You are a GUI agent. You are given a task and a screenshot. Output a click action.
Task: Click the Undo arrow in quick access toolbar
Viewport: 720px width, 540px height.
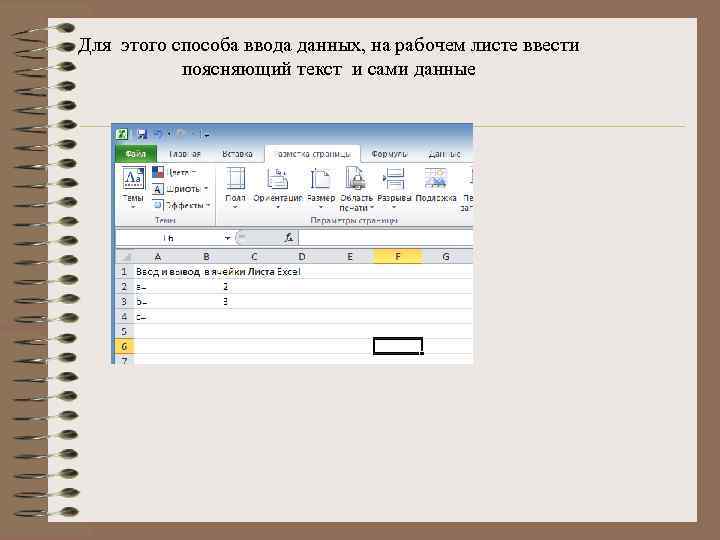(x=158, y=134)
